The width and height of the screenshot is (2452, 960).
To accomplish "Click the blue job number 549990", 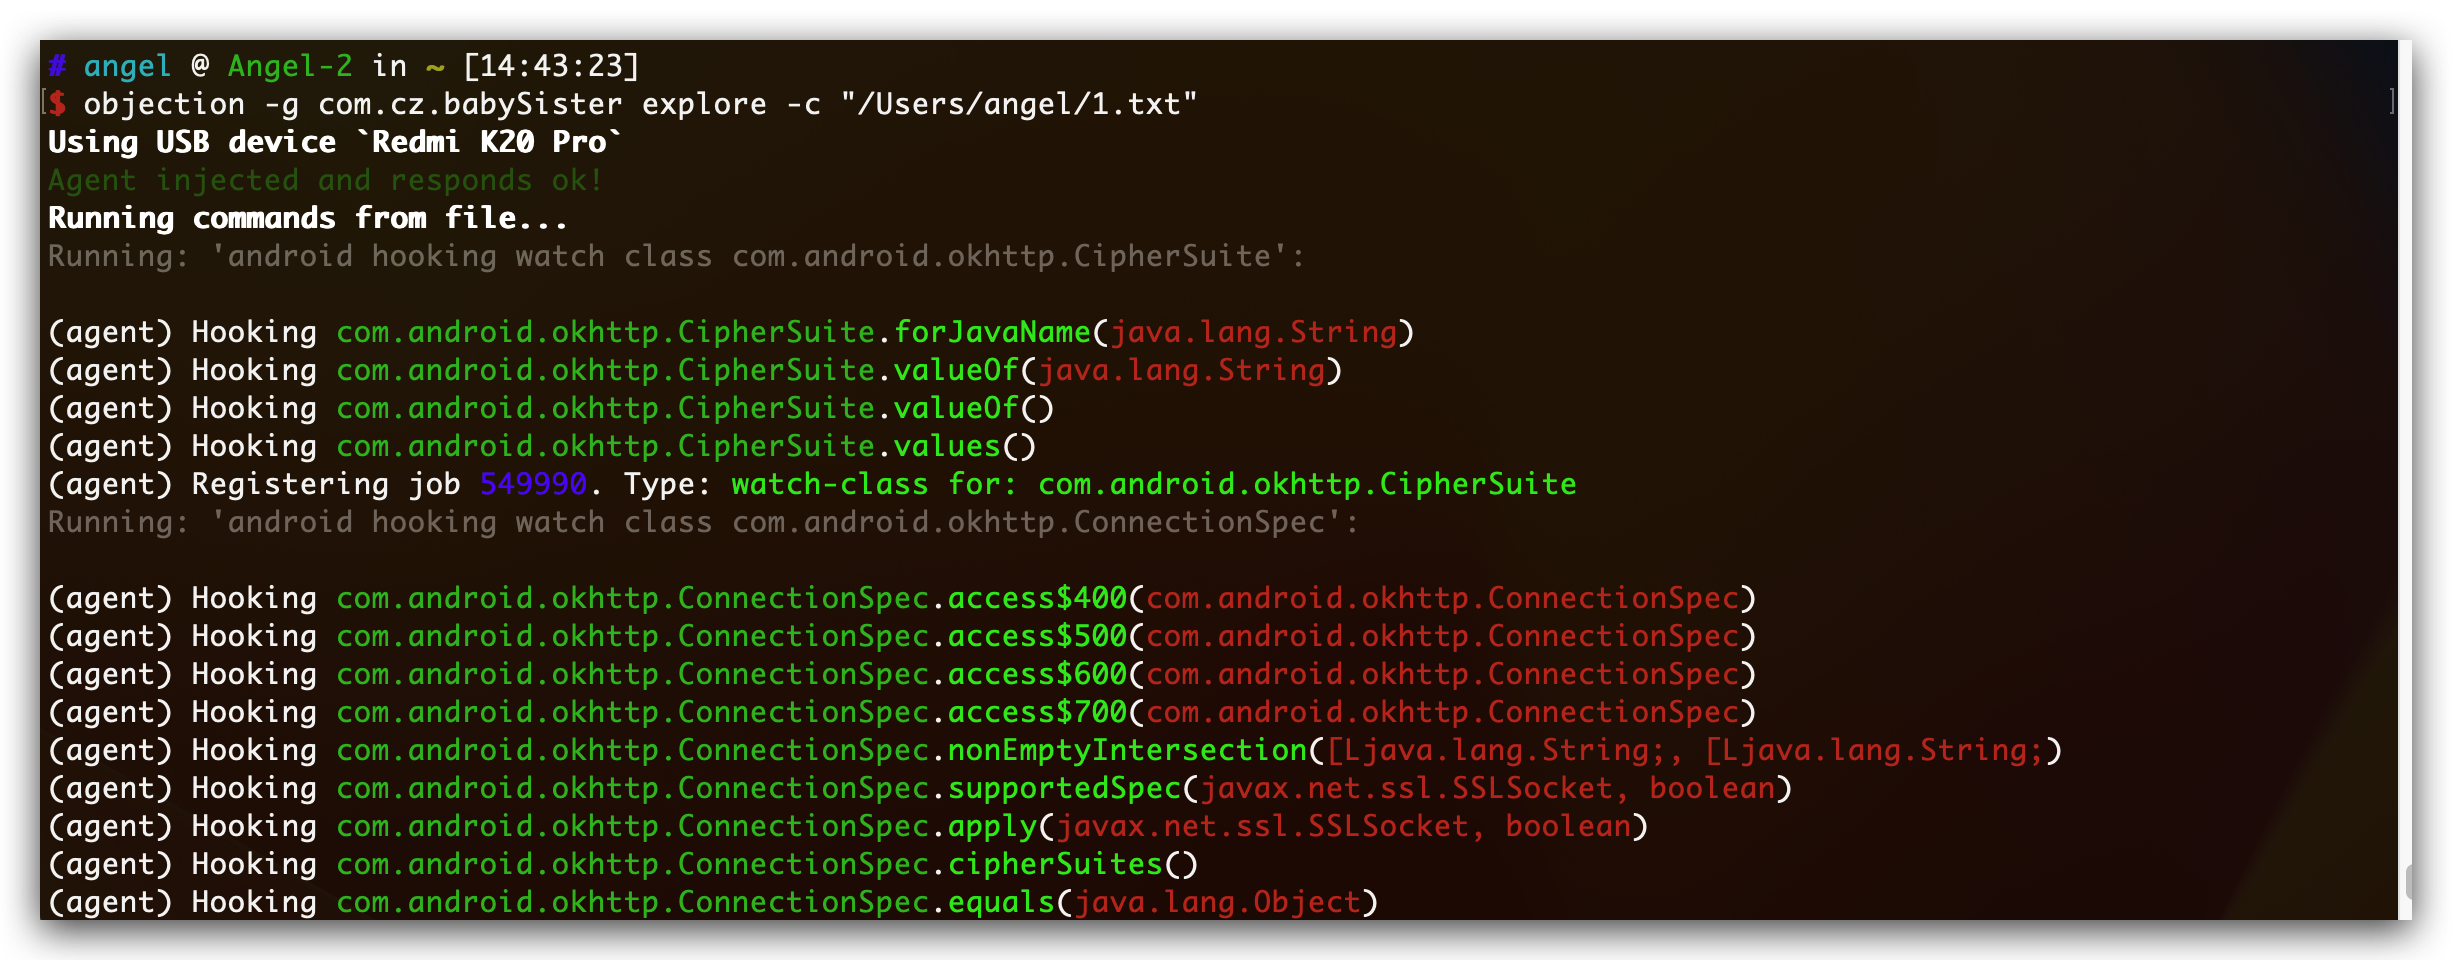I will [533, 484].
